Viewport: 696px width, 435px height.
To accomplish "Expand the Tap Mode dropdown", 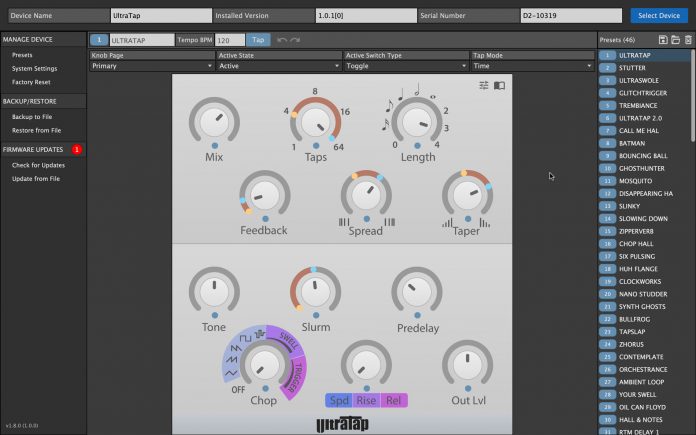I will [531, 66].
